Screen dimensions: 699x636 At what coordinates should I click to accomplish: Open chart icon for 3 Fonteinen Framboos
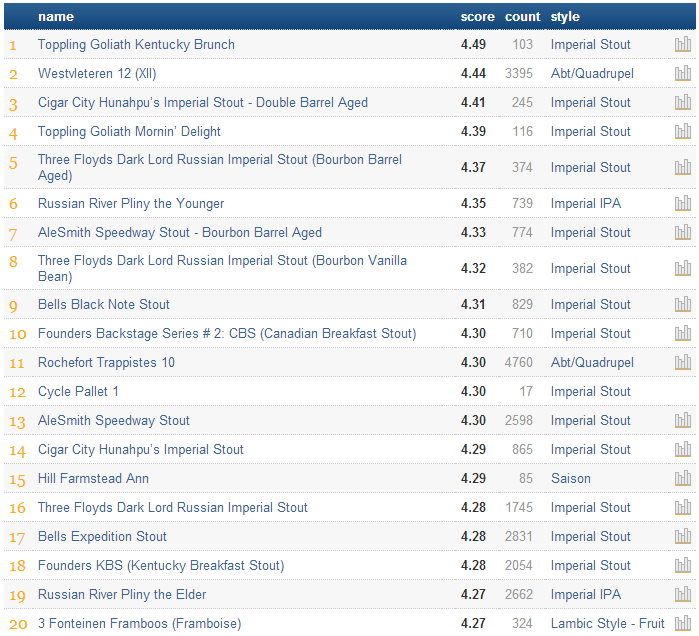[x=683, y=623]
